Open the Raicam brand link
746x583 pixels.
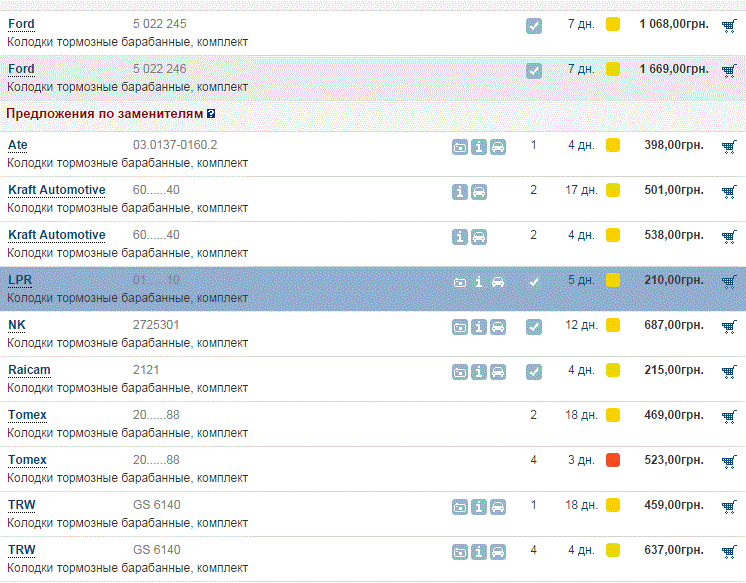point(29,370)
